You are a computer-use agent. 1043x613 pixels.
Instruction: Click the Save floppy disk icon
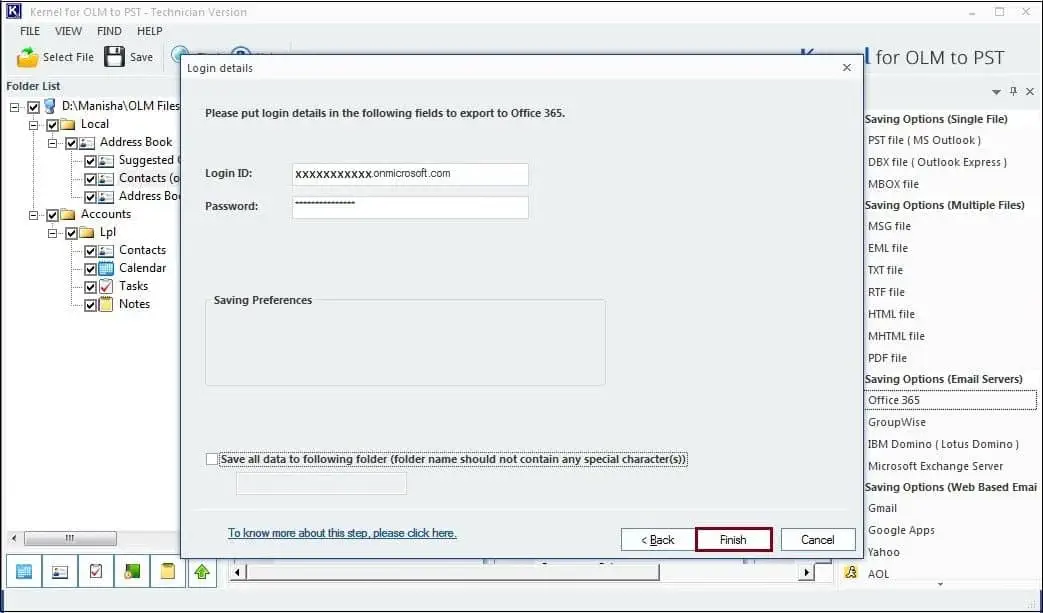[114, 57]
